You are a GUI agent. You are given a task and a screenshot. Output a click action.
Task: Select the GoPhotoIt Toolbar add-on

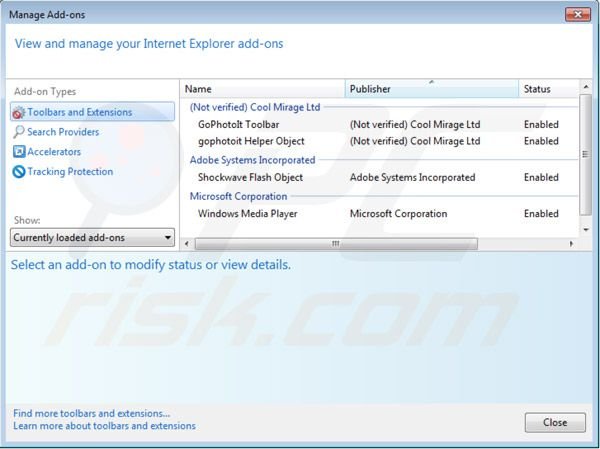(x=238, y=125)
